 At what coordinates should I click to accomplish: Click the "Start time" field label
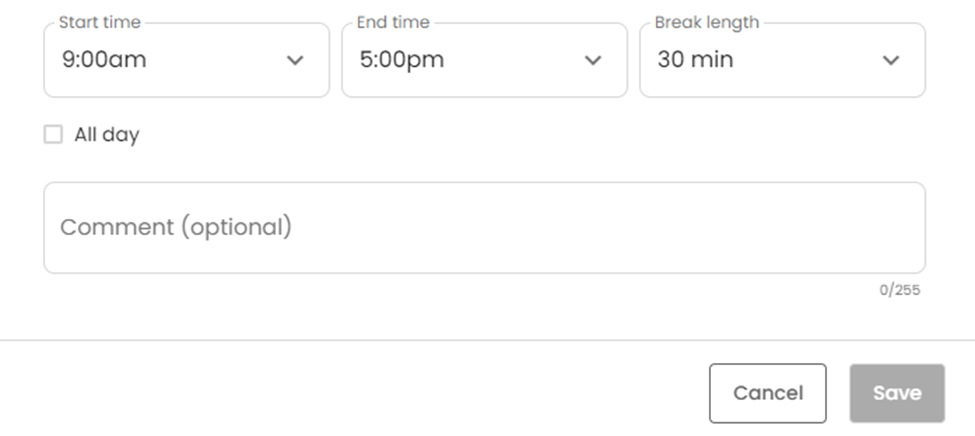click(x=100, y=22)
